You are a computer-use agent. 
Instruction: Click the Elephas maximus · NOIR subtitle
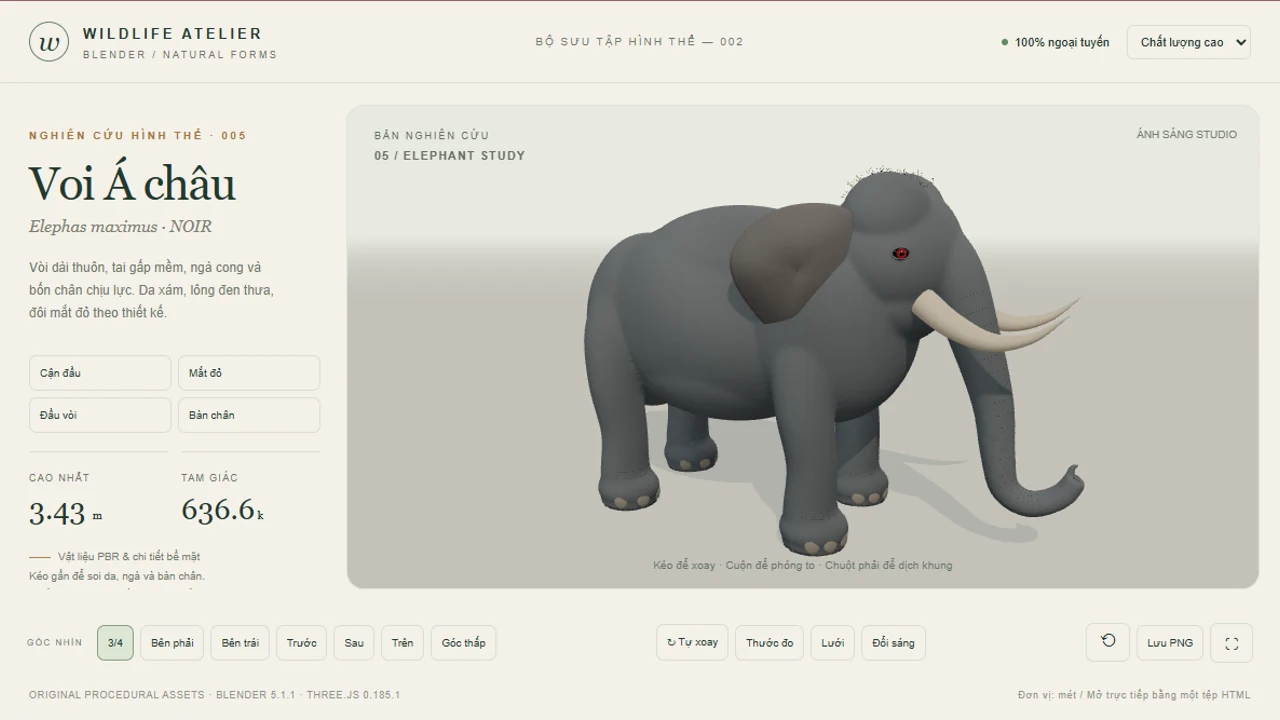[x=120, y=226]
